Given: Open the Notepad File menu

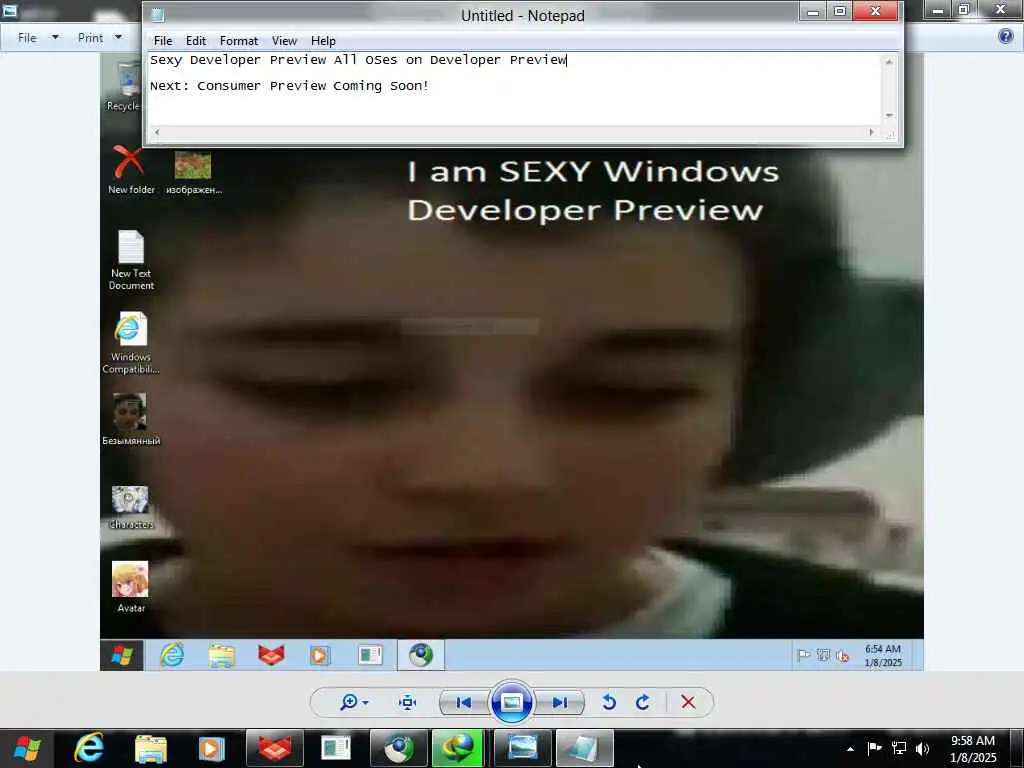Looking at the screenshot, I should (x=163, y=40).
